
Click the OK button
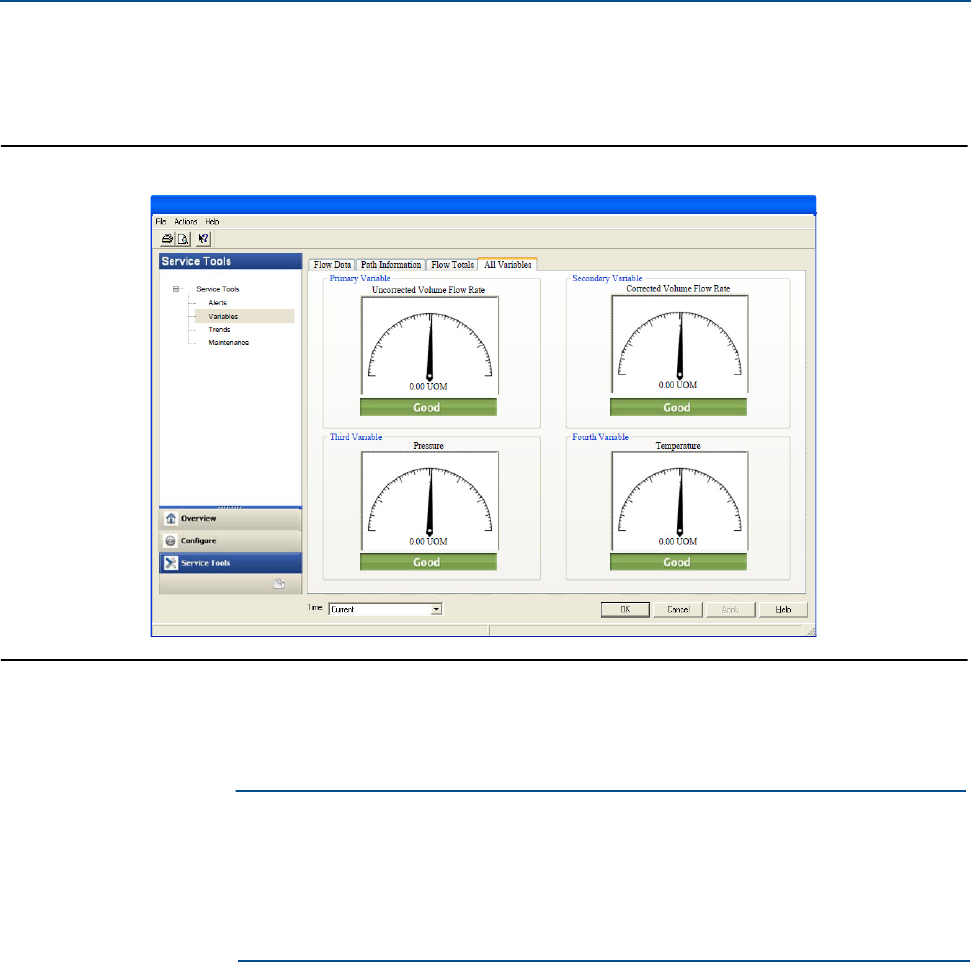click(x=625, y=610)
